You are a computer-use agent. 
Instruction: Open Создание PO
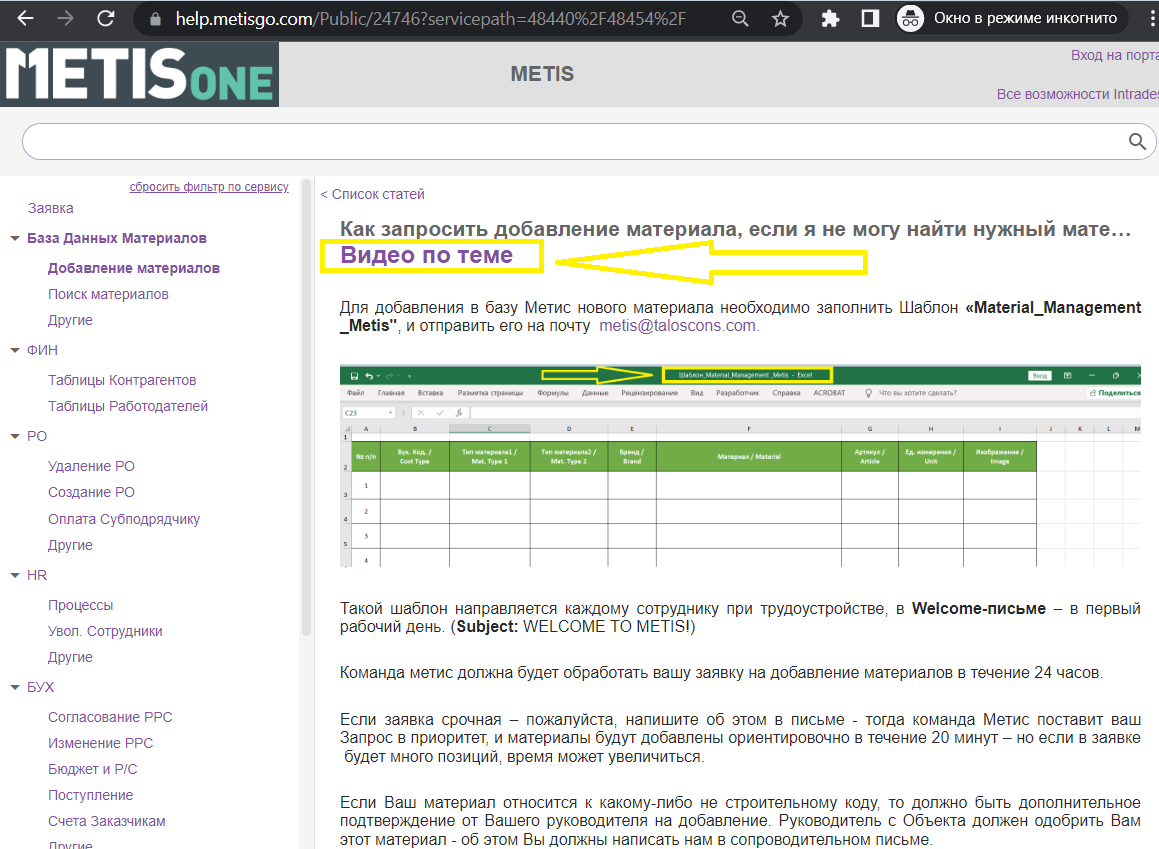point(92,492)
